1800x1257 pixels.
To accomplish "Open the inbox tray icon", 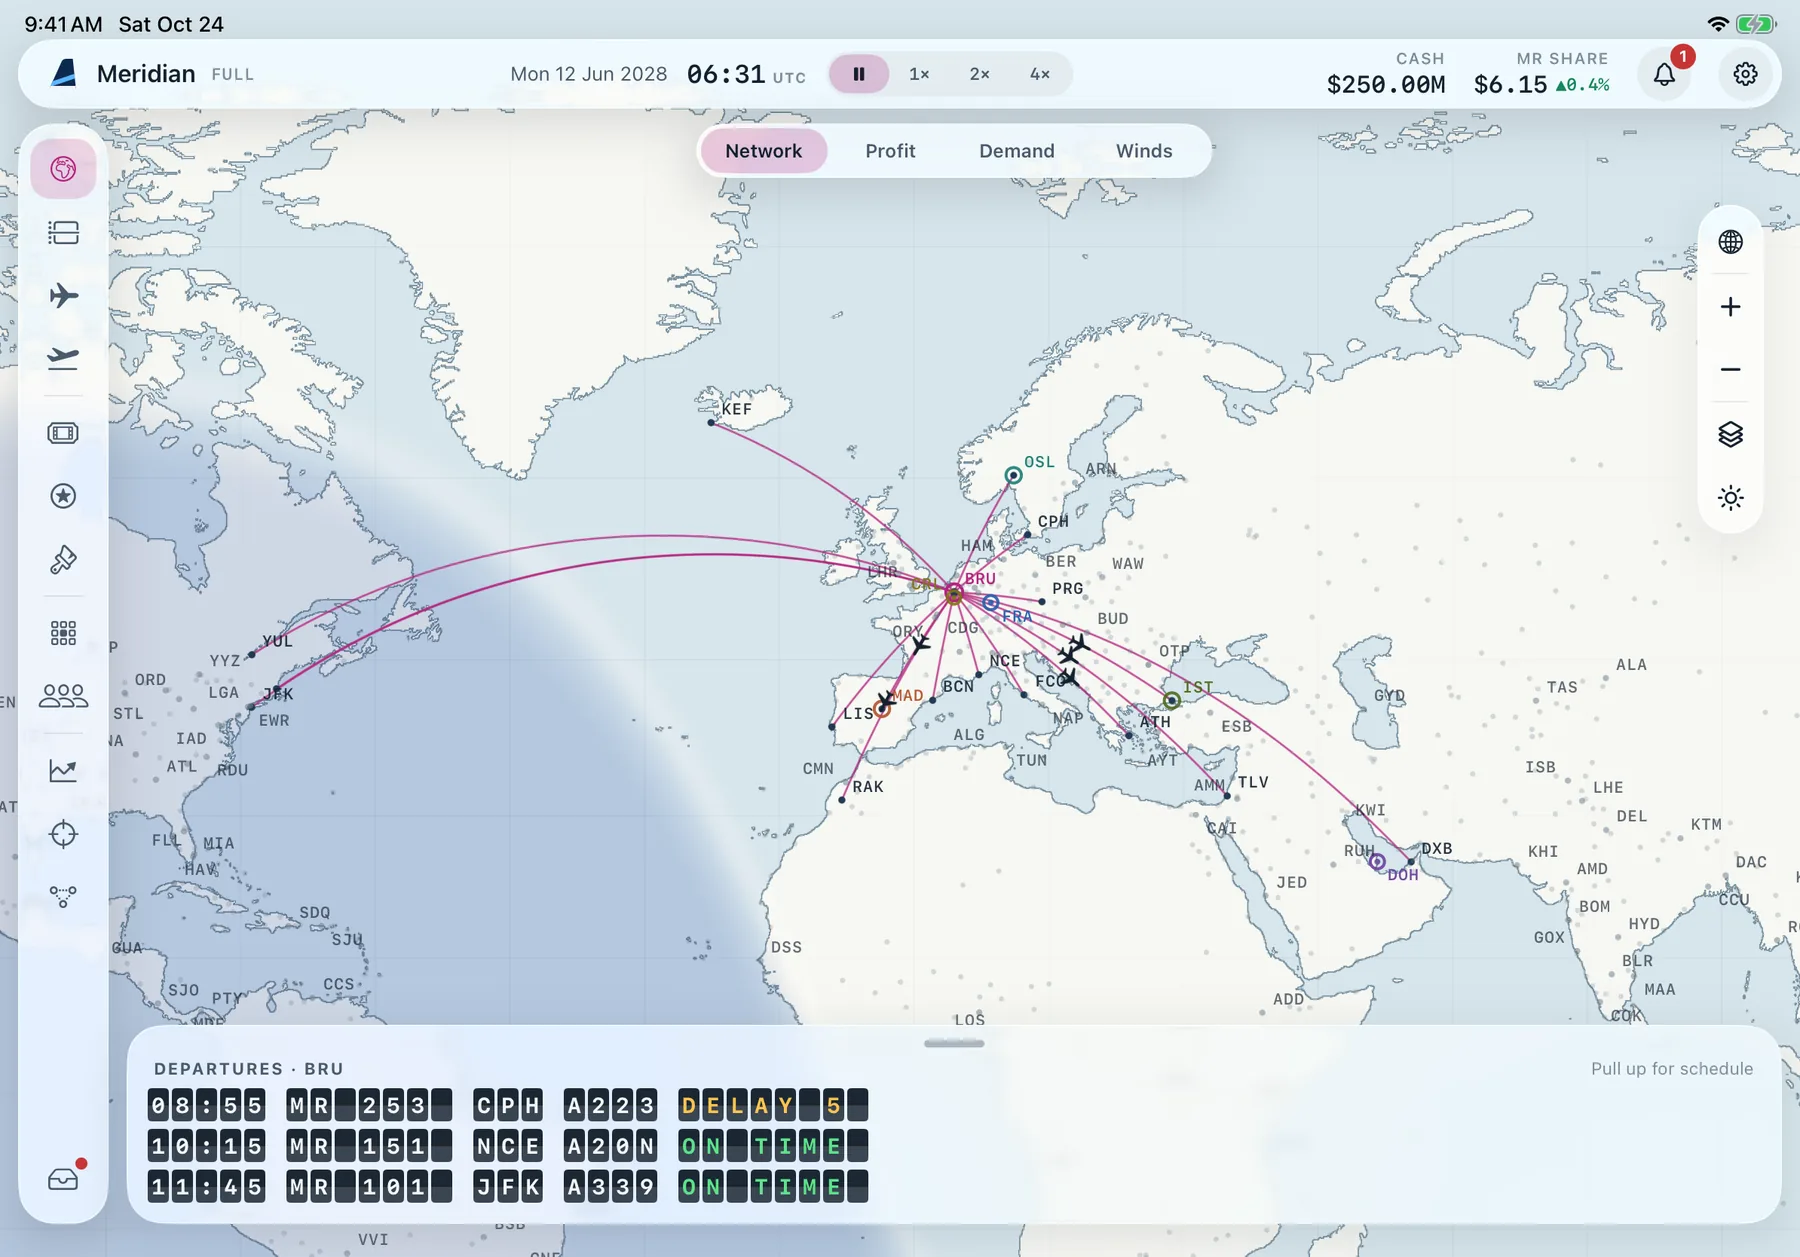I will pos(63,1179).
